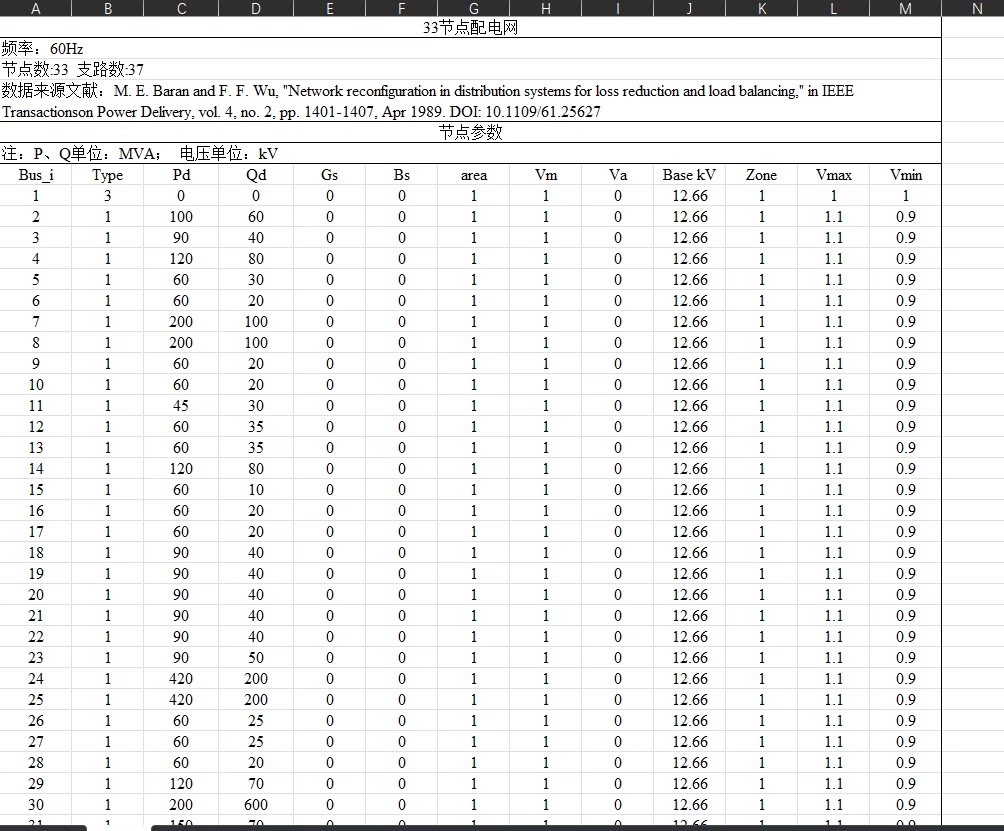Select column B header
The image size is (1004, 831).
click(108, 8)
